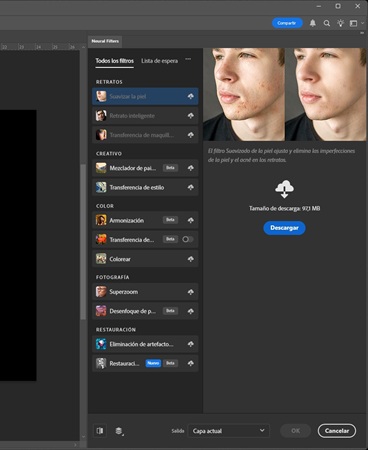Click the Compartir button
Screen dimensions: 368x450
click(x=287, y=23)
